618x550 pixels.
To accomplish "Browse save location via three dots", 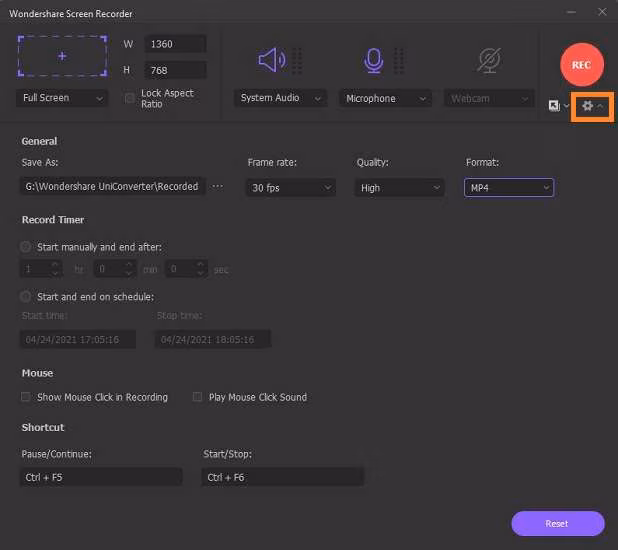I will (218, 186).
